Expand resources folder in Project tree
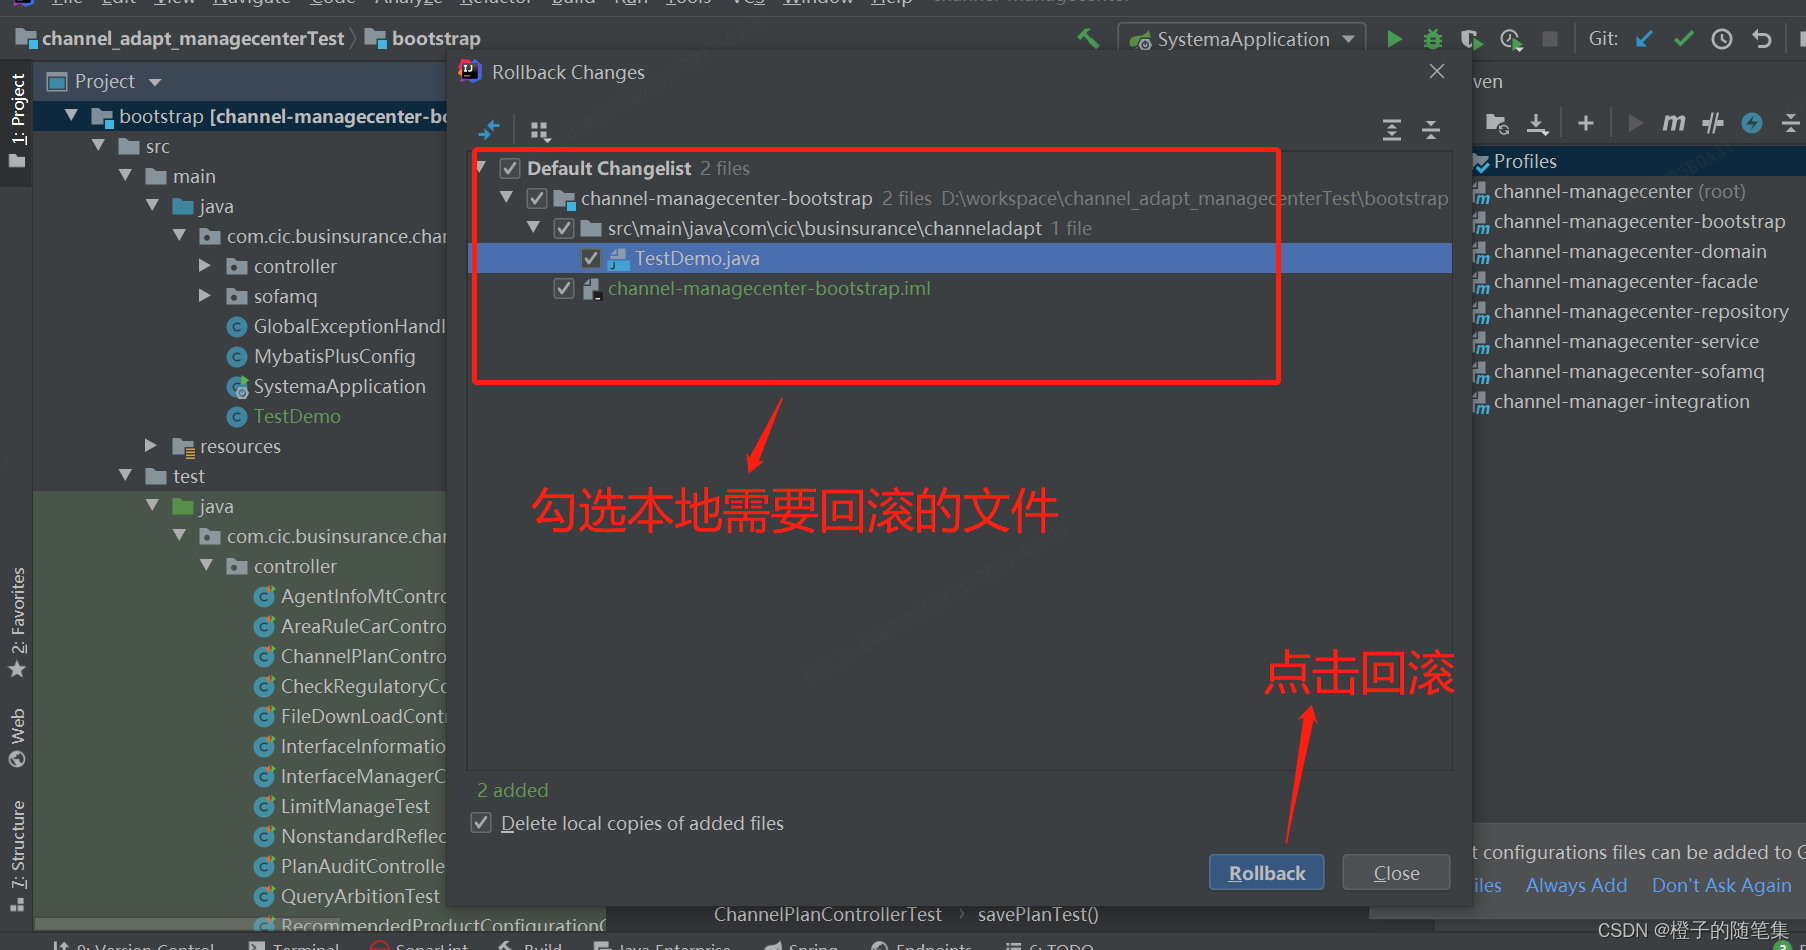The width and height of the screenshot is (1806, 950). pos(151,445)
